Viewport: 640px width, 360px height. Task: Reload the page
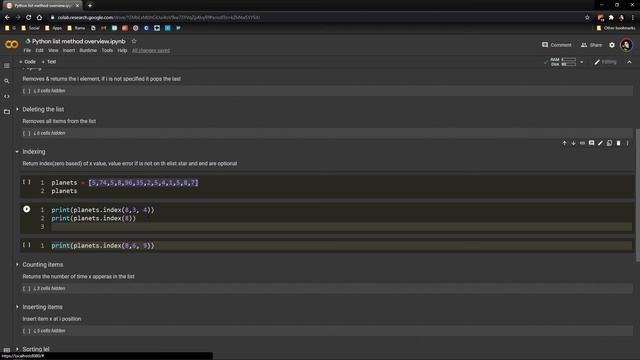[29, 18]
